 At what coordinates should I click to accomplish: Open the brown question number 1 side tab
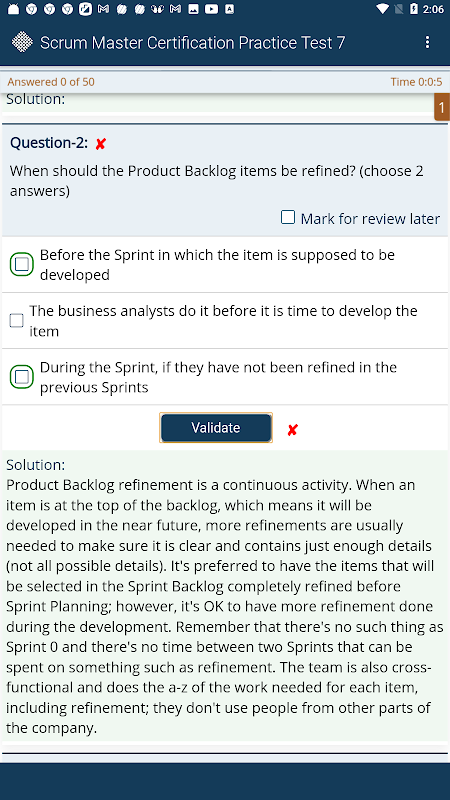[x=442, y=107]
